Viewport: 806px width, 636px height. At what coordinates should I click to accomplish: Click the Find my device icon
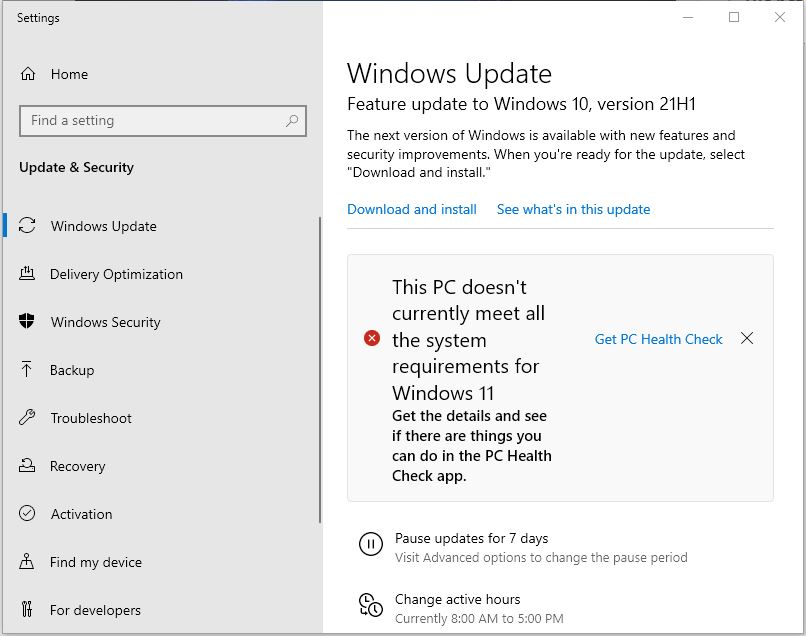(x=27, y=561)
